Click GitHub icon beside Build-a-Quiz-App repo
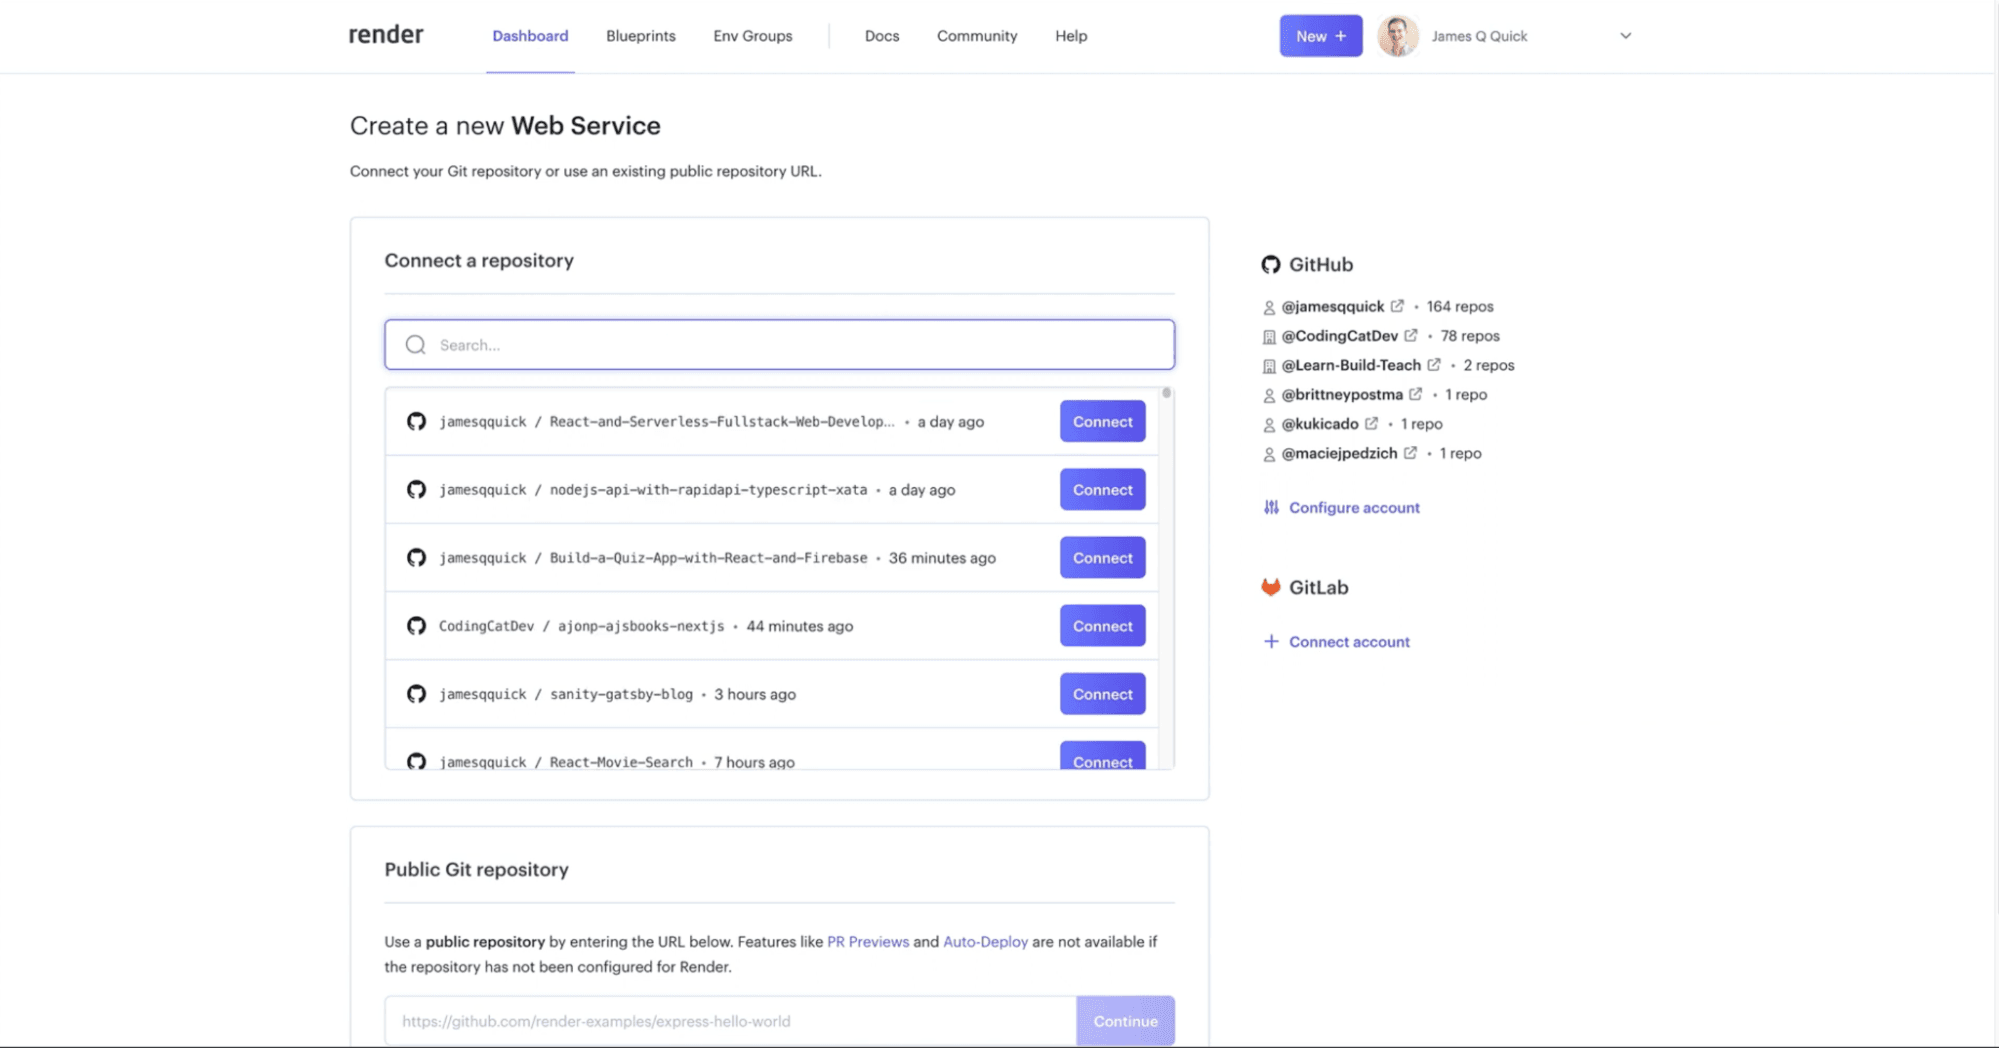1999x1049 pixels. point(417,558)
